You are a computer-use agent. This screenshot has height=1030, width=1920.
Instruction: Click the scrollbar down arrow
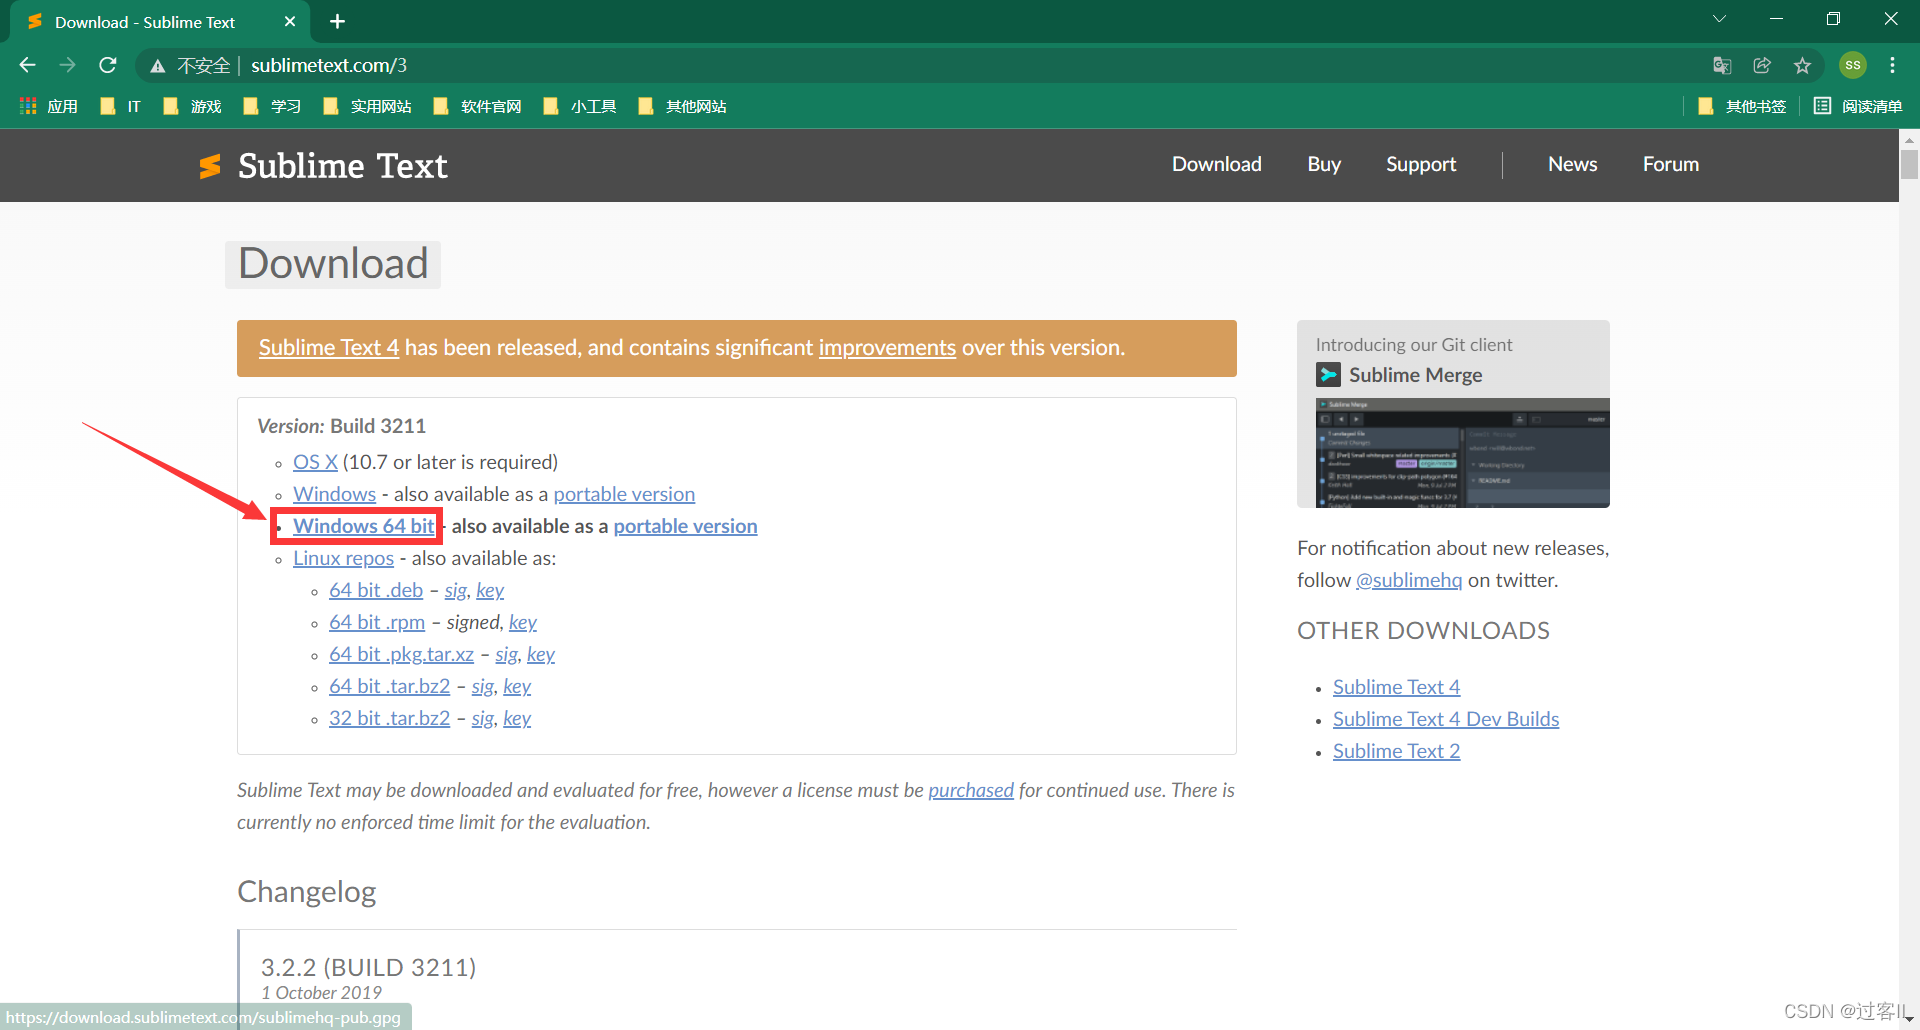pos(1909,1019)
